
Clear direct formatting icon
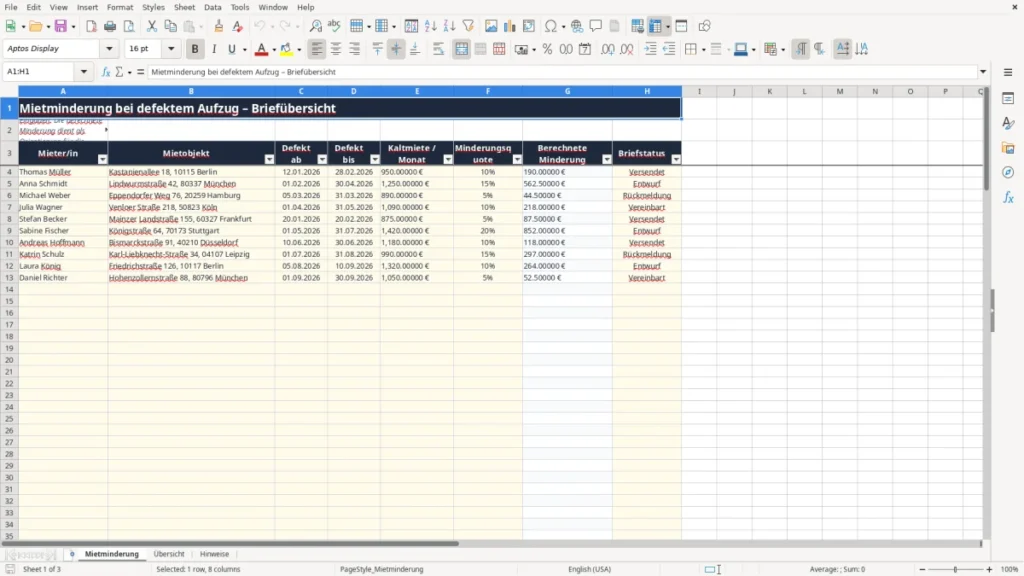pos(238,26)
